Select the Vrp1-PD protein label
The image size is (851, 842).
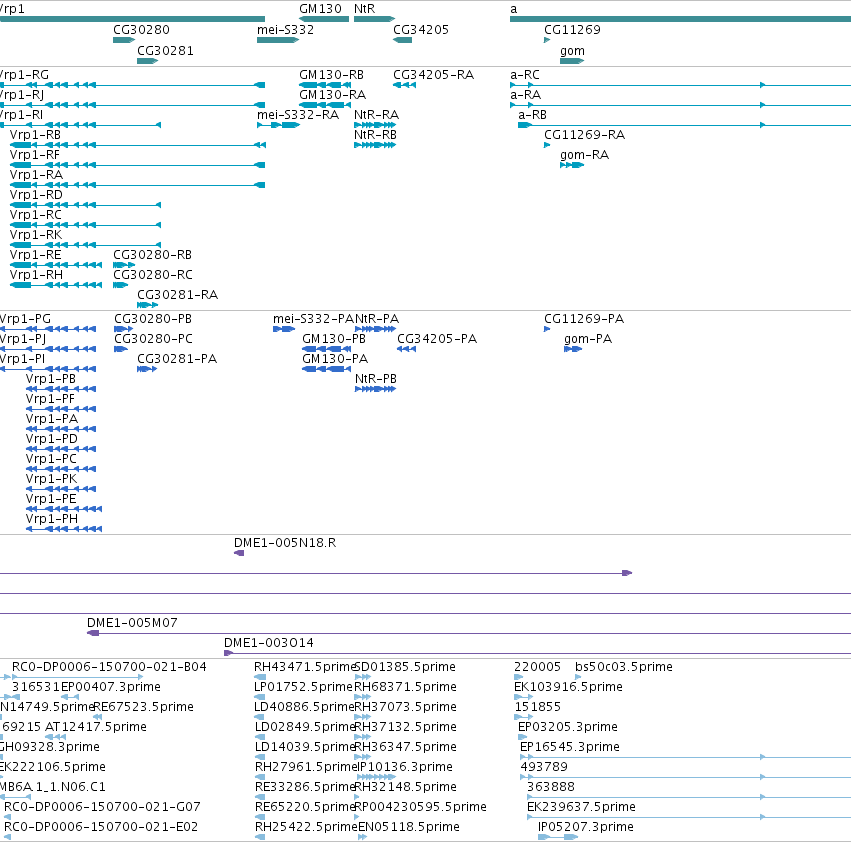pos(52,439)
